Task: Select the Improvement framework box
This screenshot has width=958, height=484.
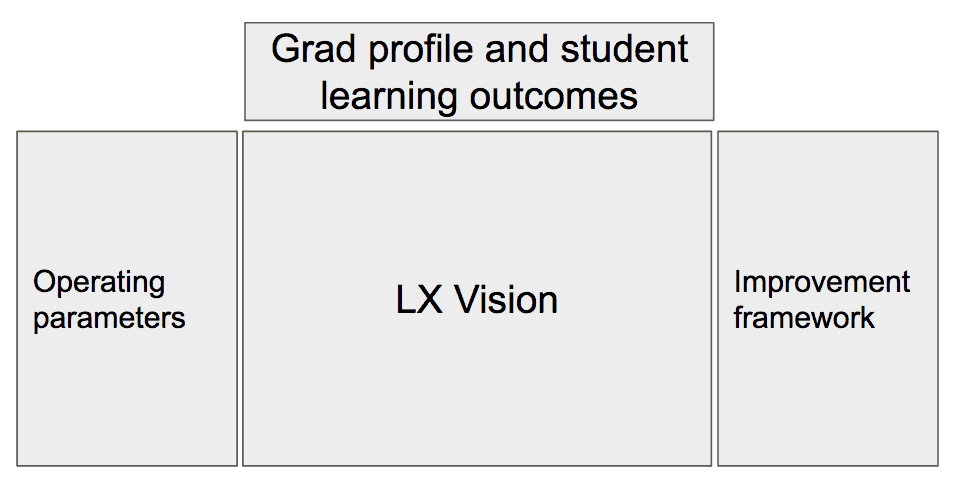Action: tap(828, 298)
